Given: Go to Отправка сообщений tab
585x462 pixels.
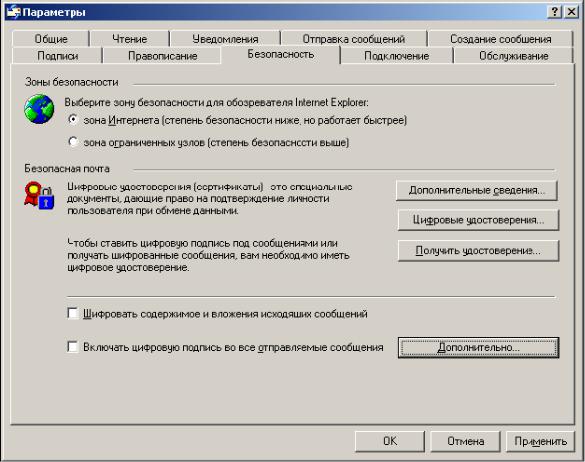Looking at the screenshot, I should click(354, 39).
